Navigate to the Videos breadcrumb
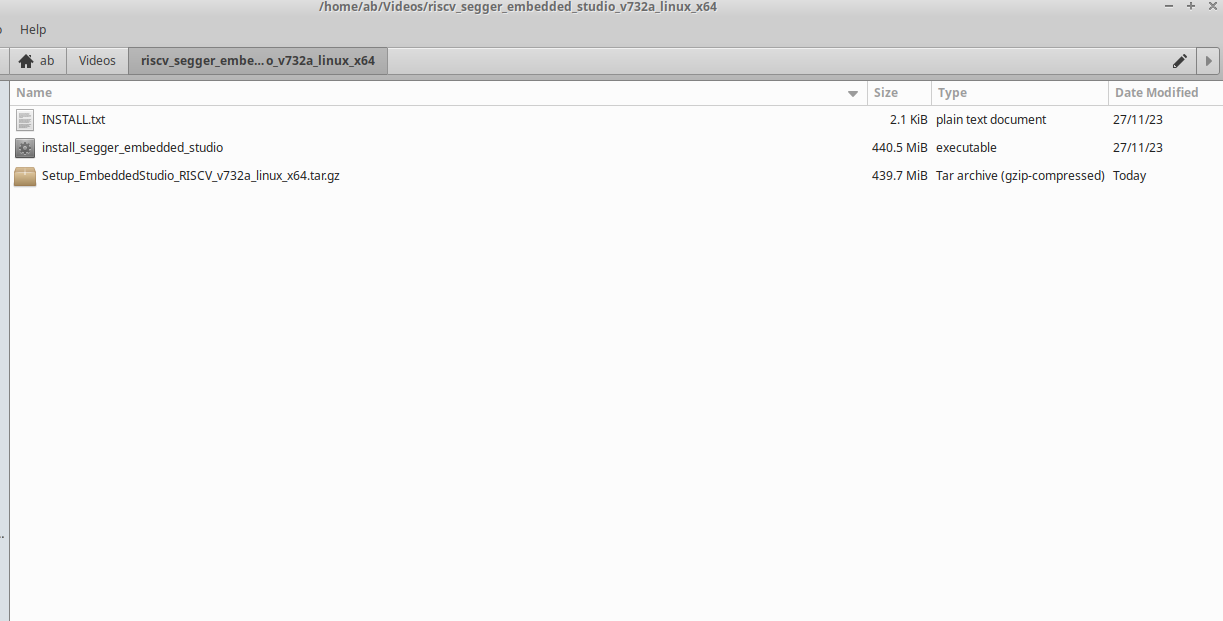Screen dimensions: 1223x621 point(97,60)
